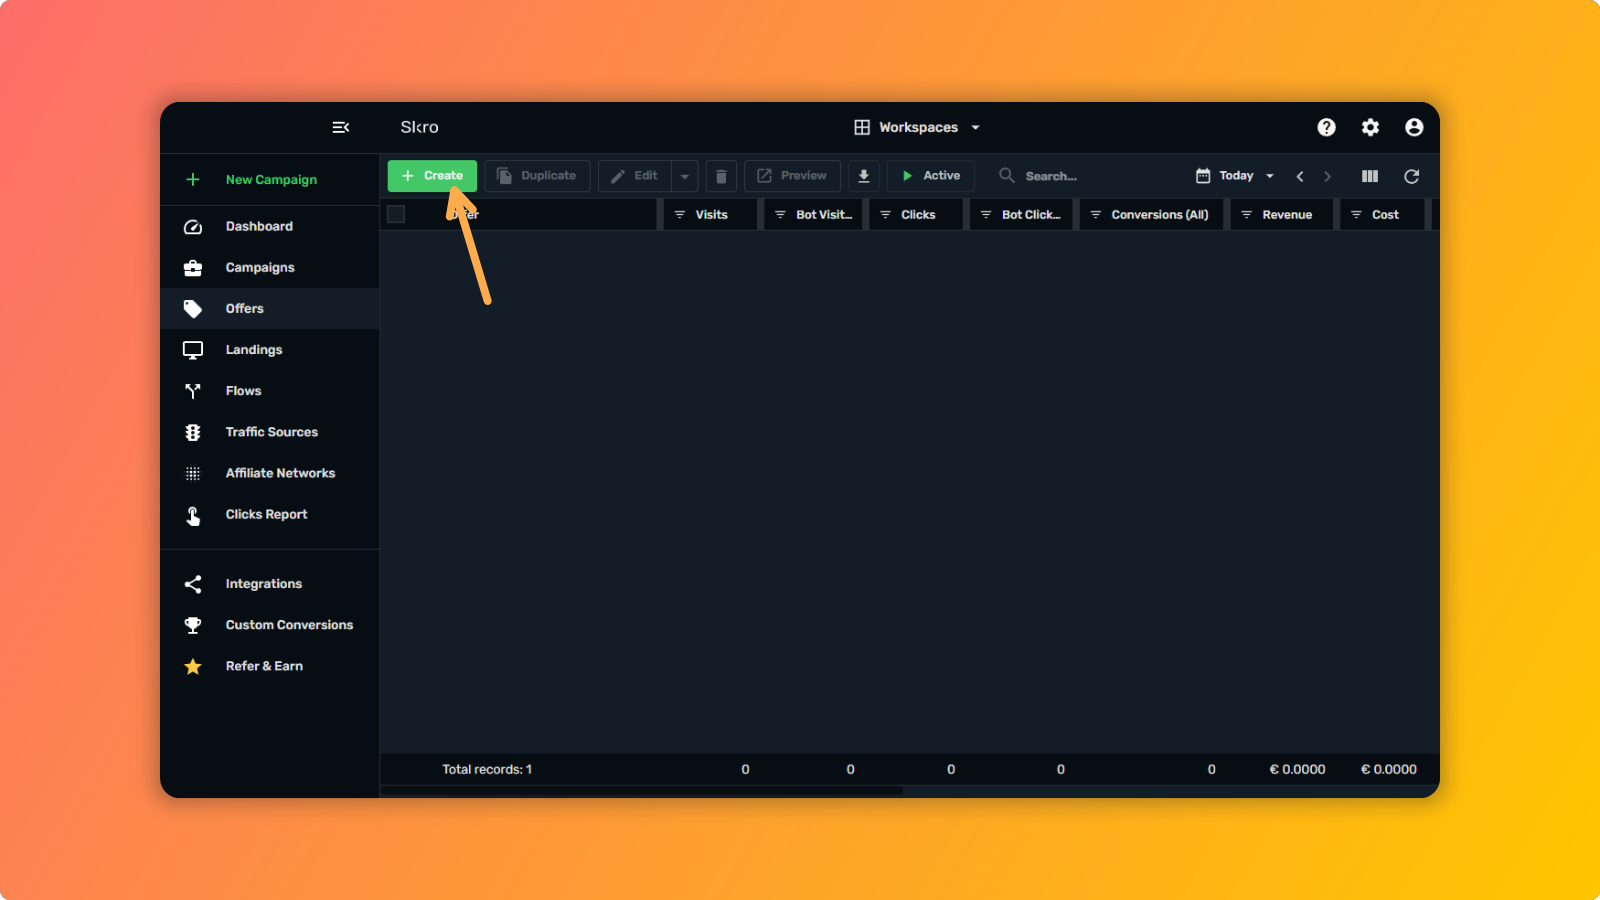
Task: Open Flows in the sidebar
Action: (x=270, y=391)
